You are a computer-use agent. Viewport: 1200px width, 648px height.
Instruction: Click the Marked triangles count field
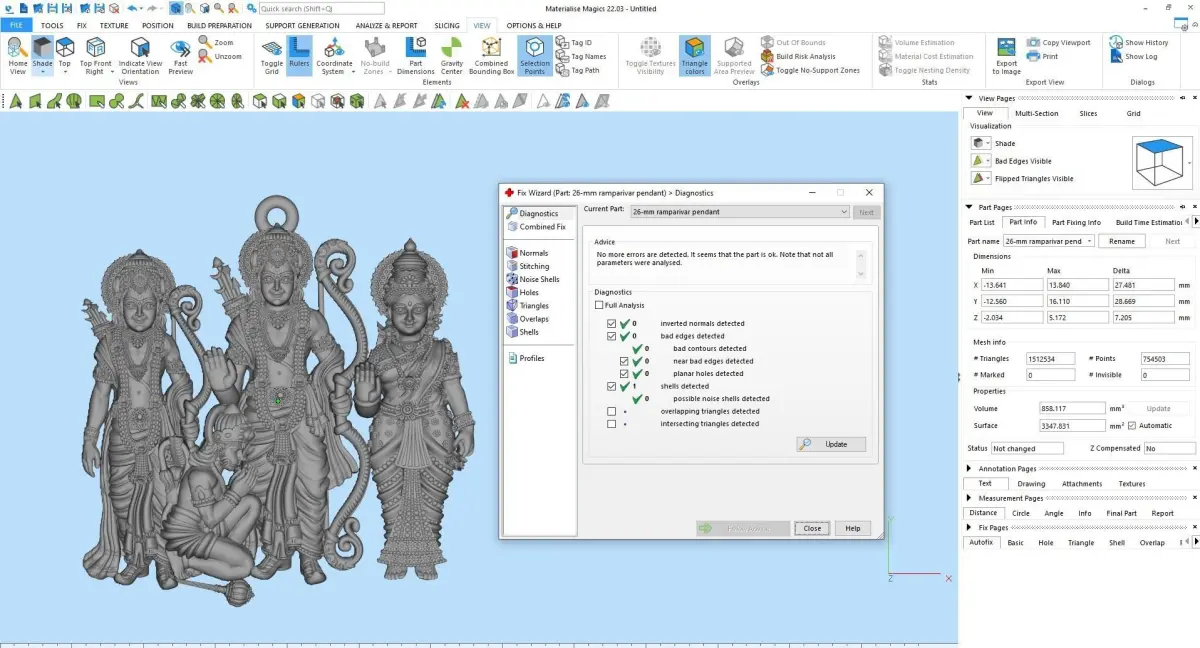[x=1050, y=375]
